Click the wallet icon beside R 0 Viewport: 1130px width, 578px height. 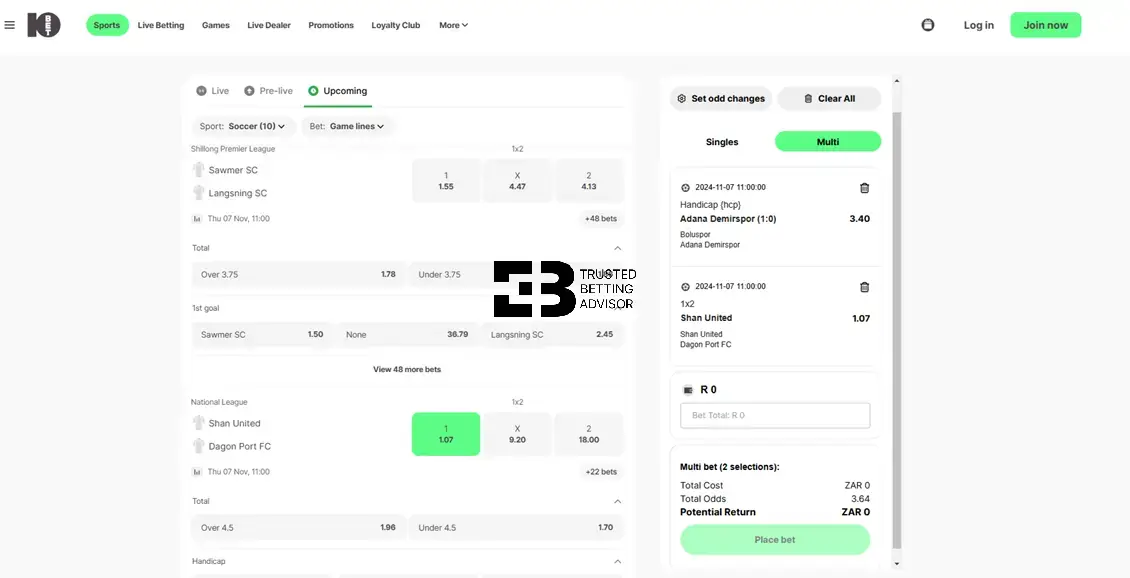[x=688, y=390]
